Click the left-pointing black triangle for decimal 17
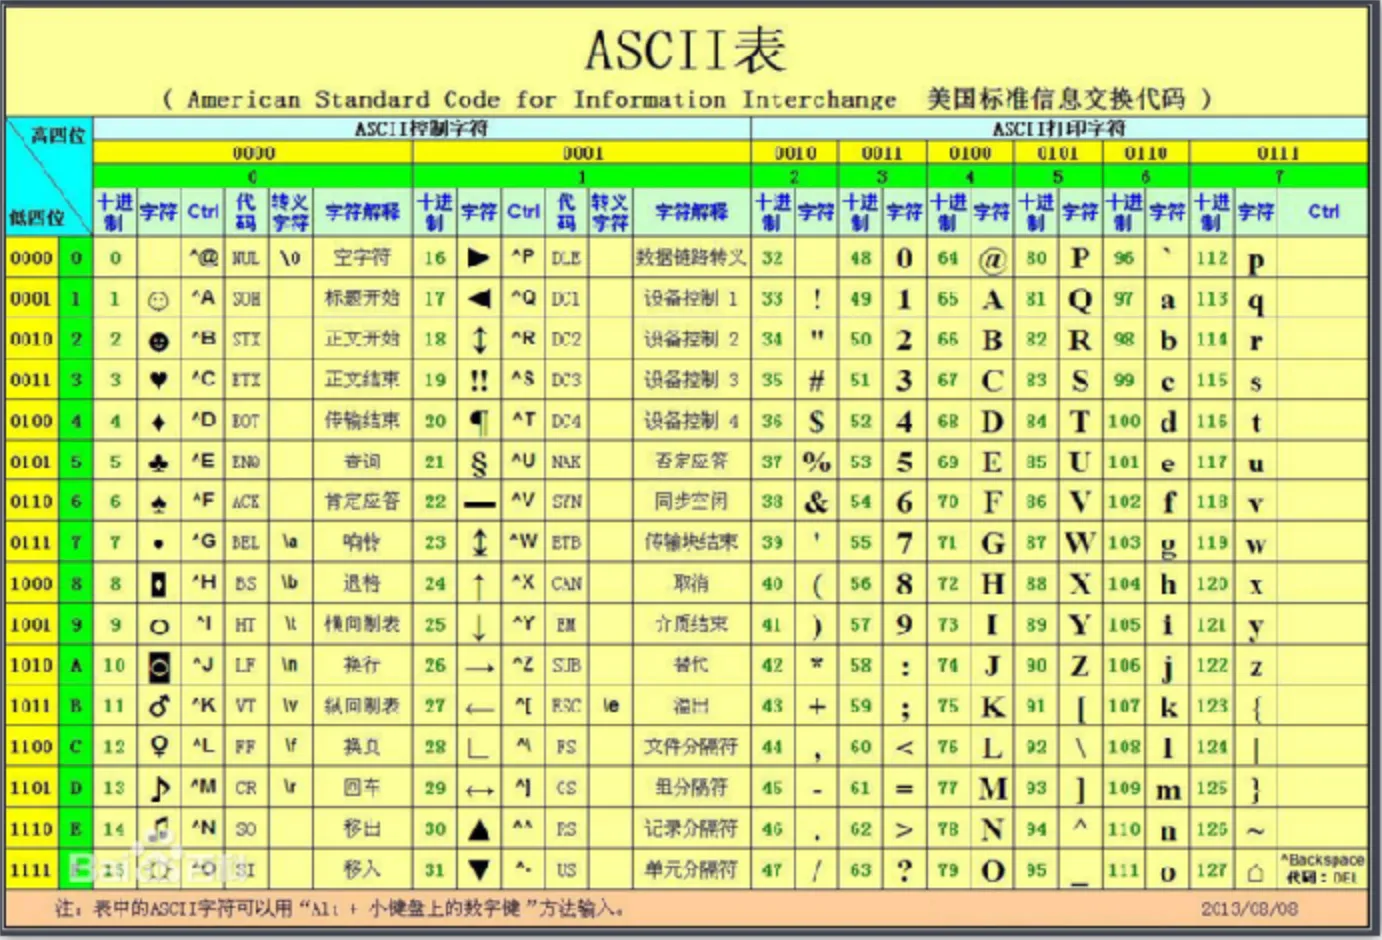The image size is (1382, 940). (x=479, y=299)
